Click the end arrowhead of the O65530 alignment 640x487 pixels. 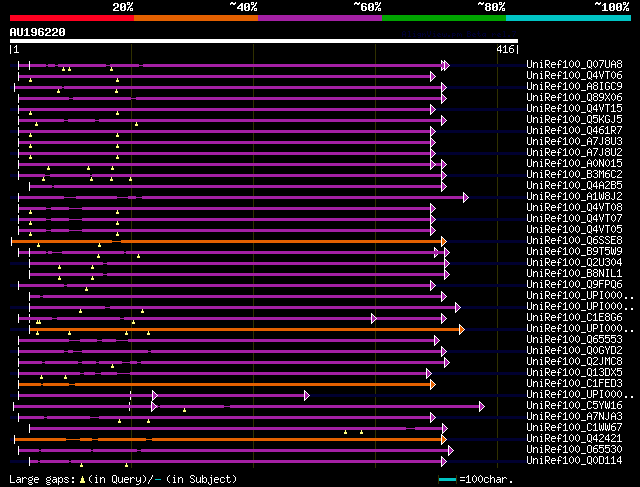pos(451,451)
